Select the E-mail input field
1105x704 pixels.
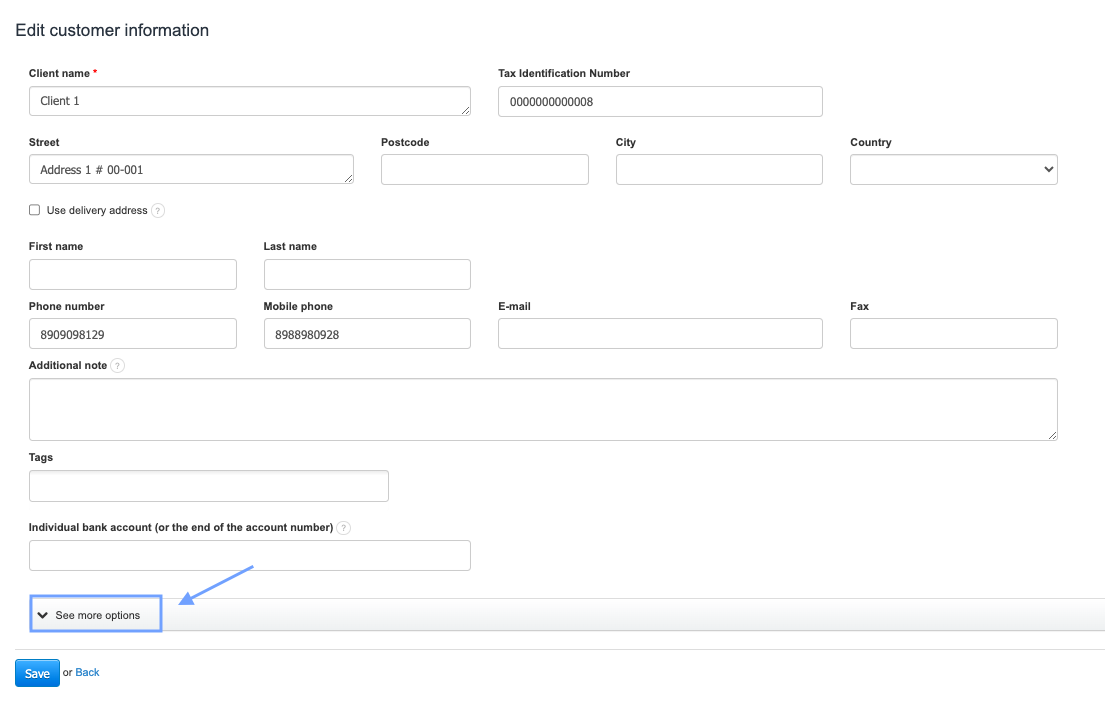tap(660, 334)
